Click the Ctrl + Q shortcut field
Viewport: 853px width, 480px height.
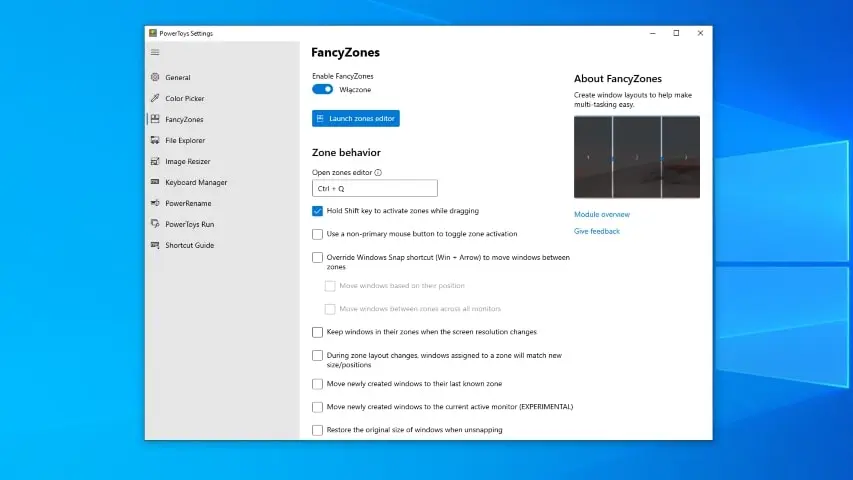point(375,188)
